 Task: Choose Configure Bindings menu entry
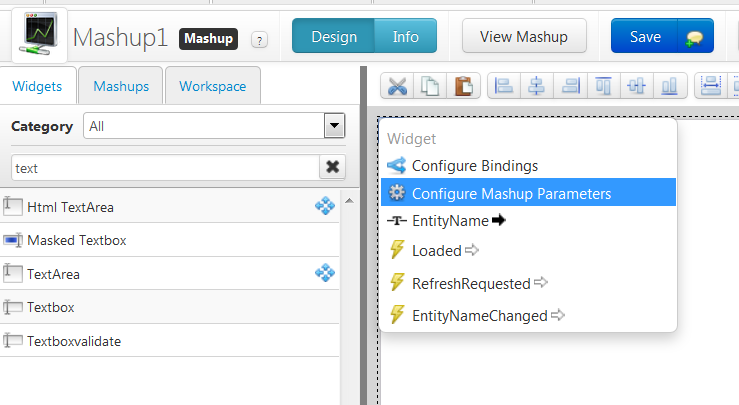[528, 165]
